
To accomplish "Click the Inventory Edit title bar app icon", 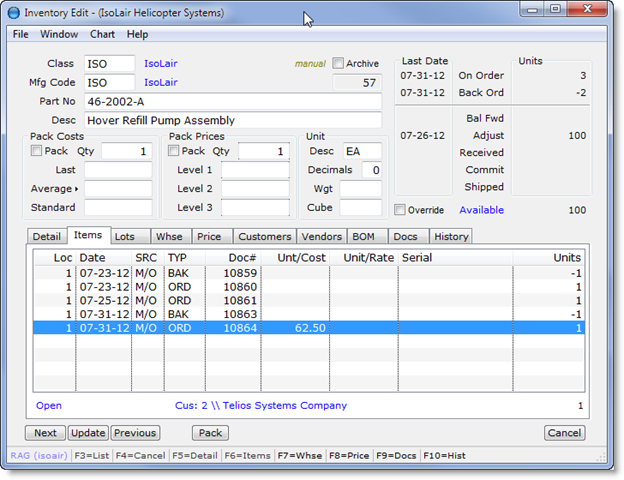I will point(13,14).
